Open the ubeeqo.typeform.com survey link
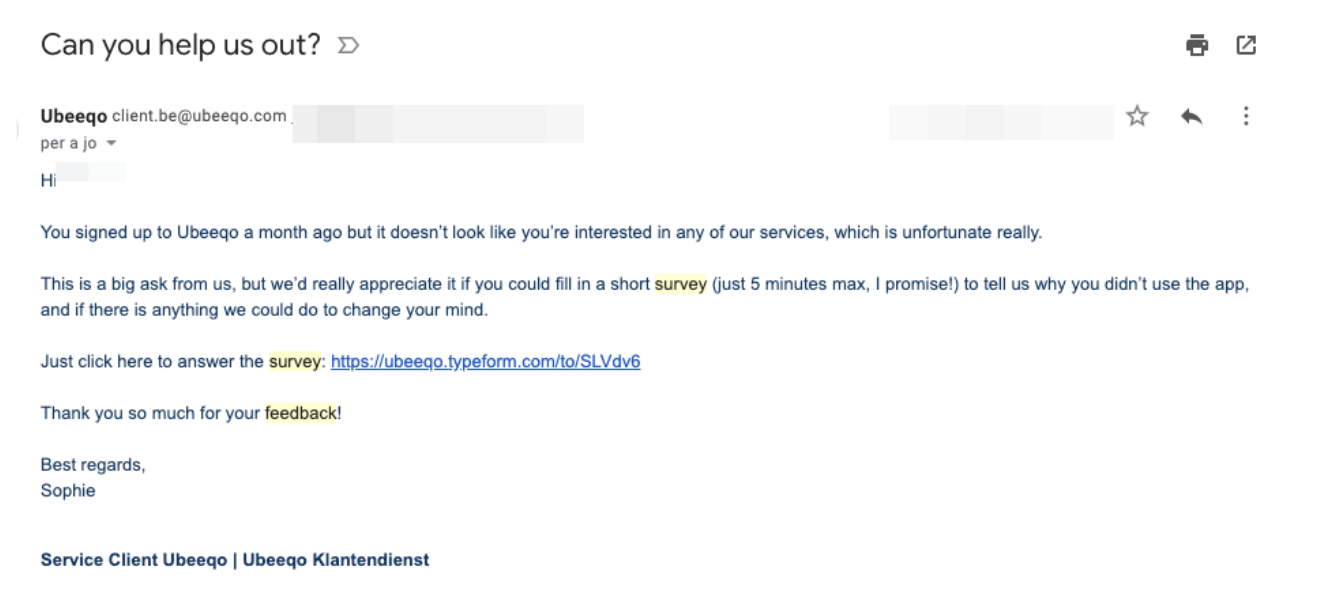The height and width of the screenshot is (598, 1320). pos(485,362)
